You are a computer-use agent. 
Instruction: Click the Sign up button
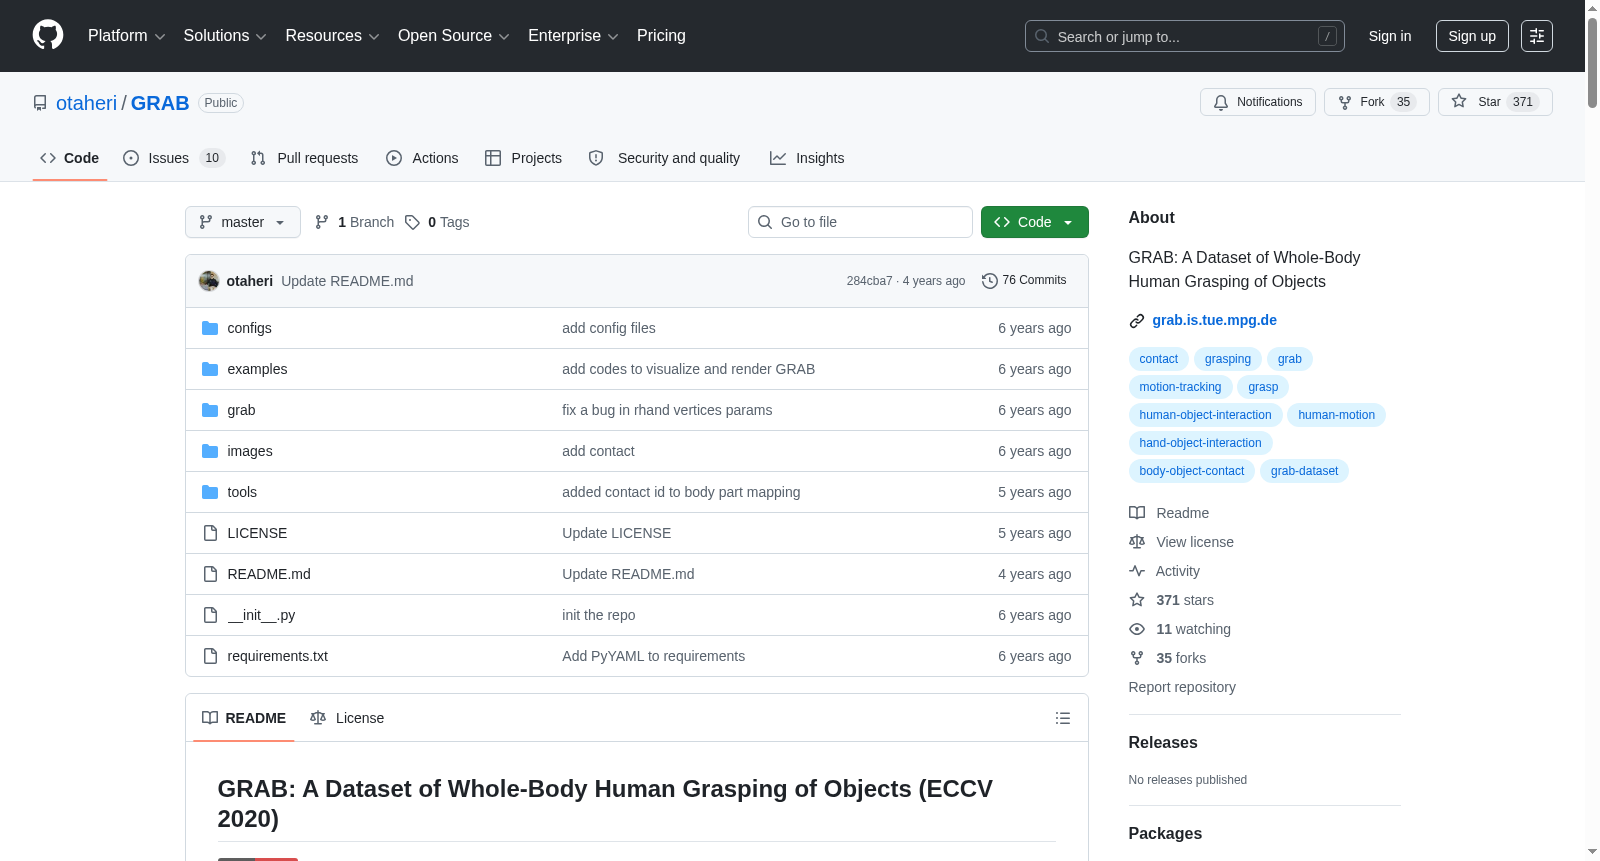tap(1472, 36)
